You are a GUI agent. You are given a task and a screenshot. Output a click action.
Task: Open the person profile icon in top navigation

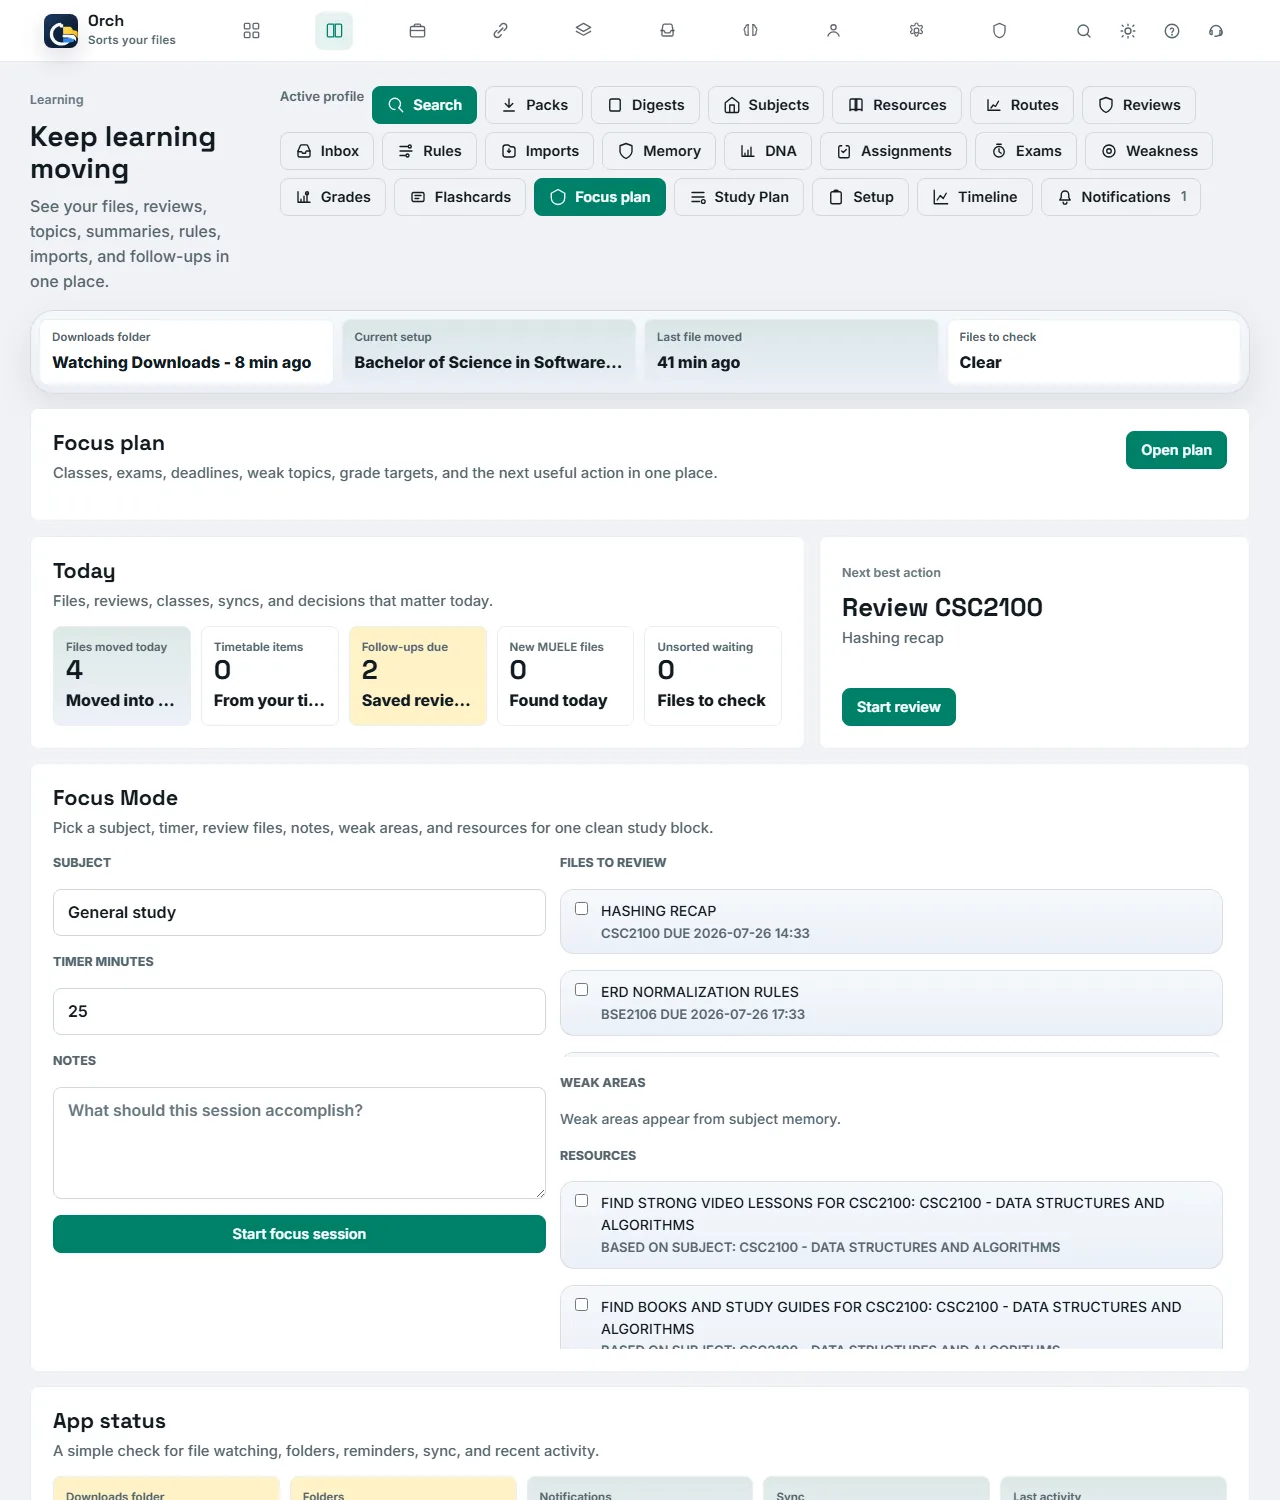pos(833,31)
